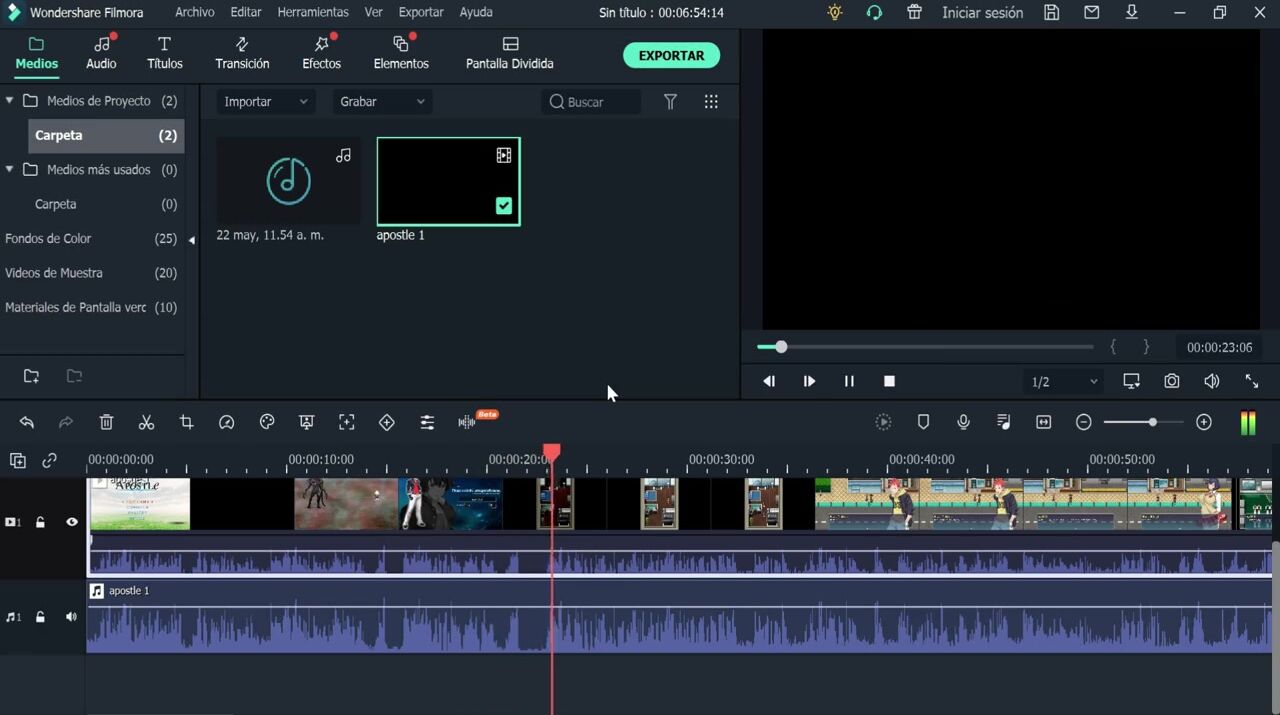Open the Editar menu
This screenshot has height=715, width=1280.
tap(246, 12)
